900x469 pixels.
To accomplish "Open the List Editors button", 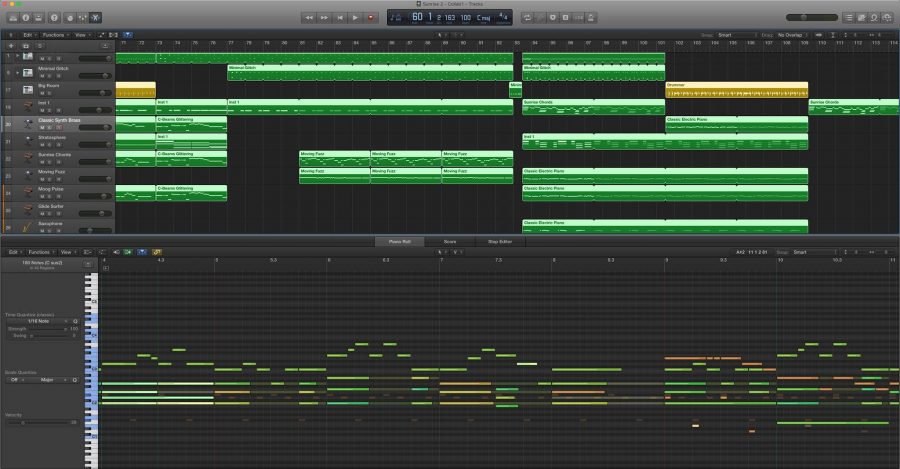I will click(848, 18).
